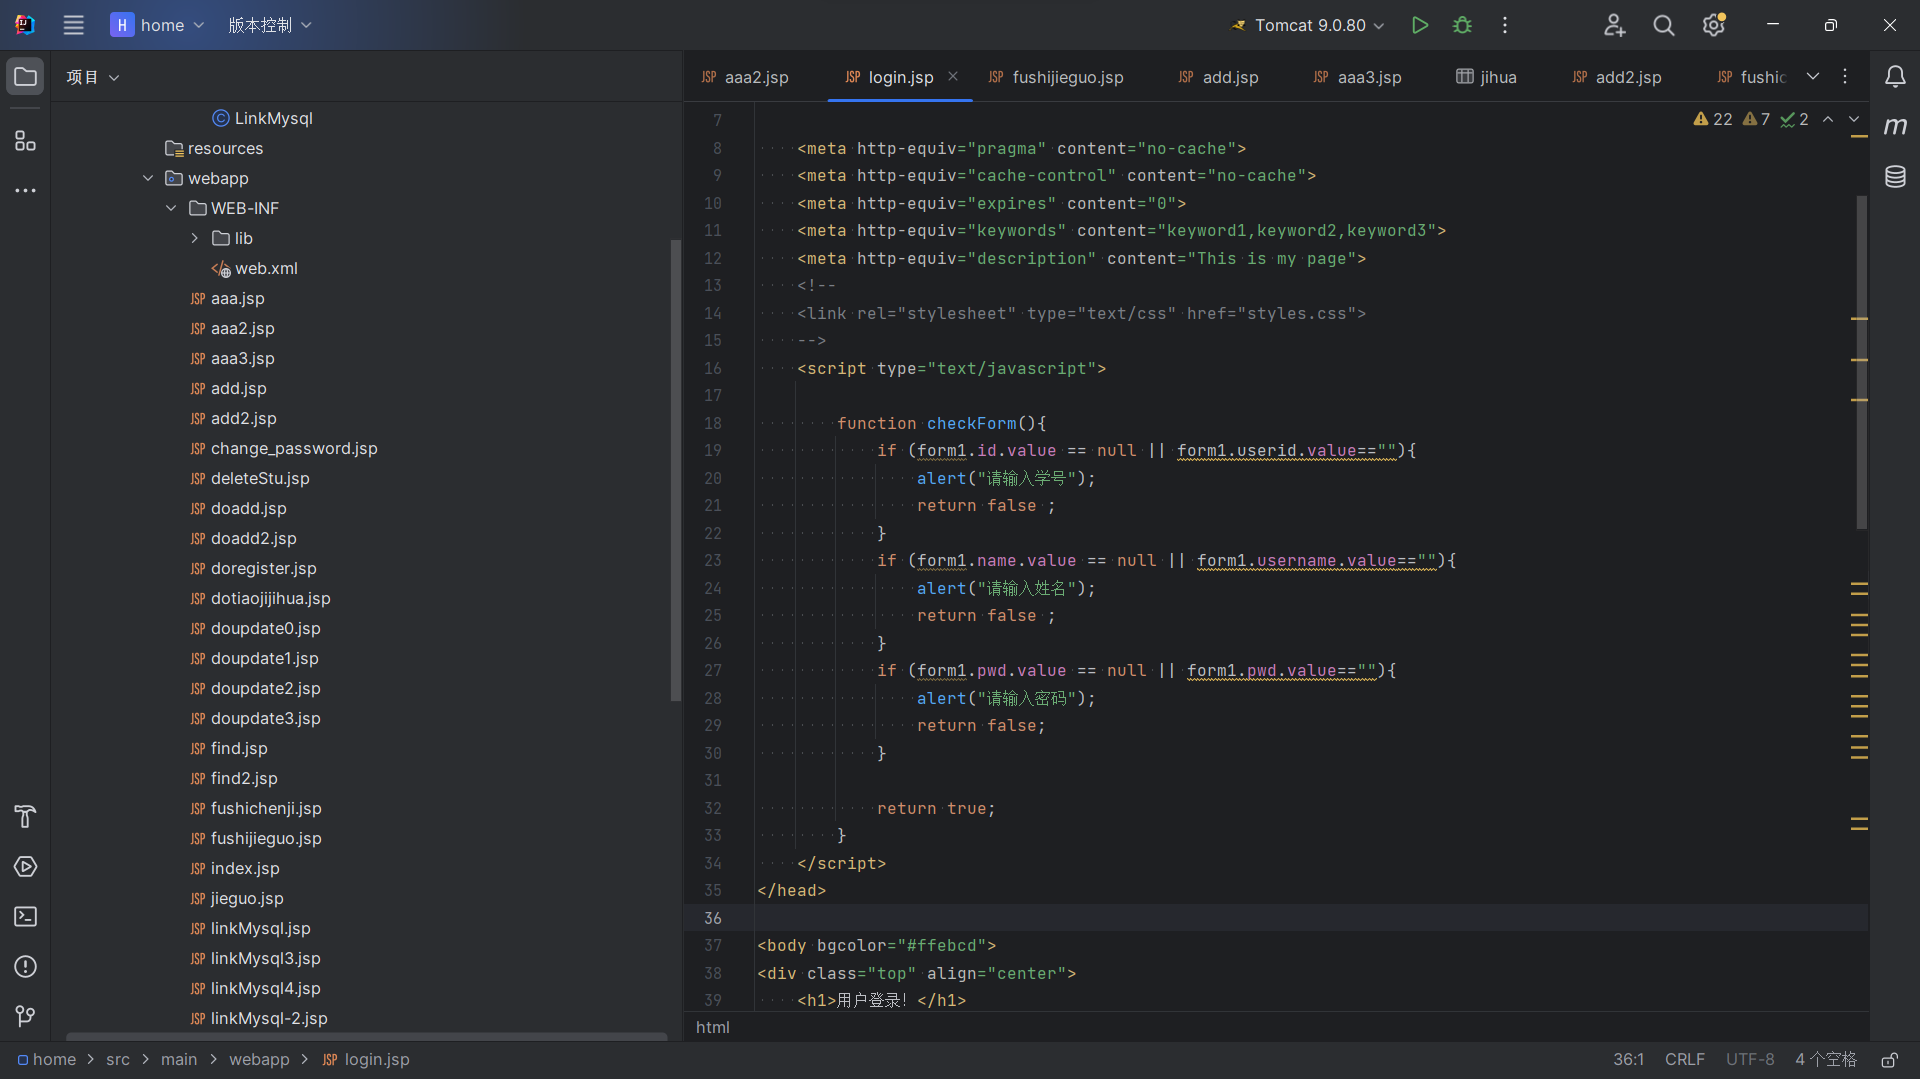Run the Tomcat 9.0.80 configuration

[1419, 25]
